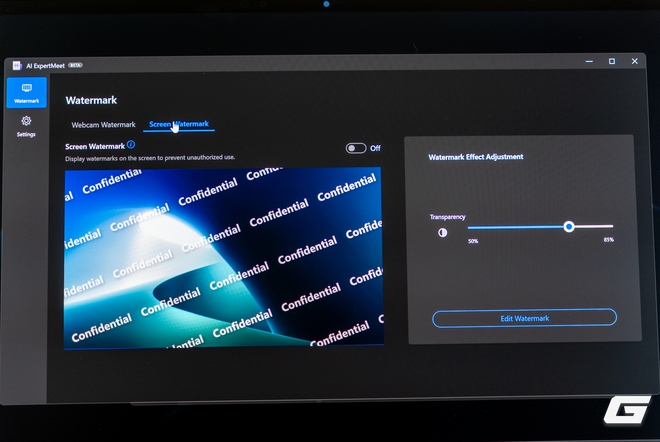Viewport: 660px width, 442px height.
Task: Minimize the AI ExpertMeet window
Action: (589, 61)
